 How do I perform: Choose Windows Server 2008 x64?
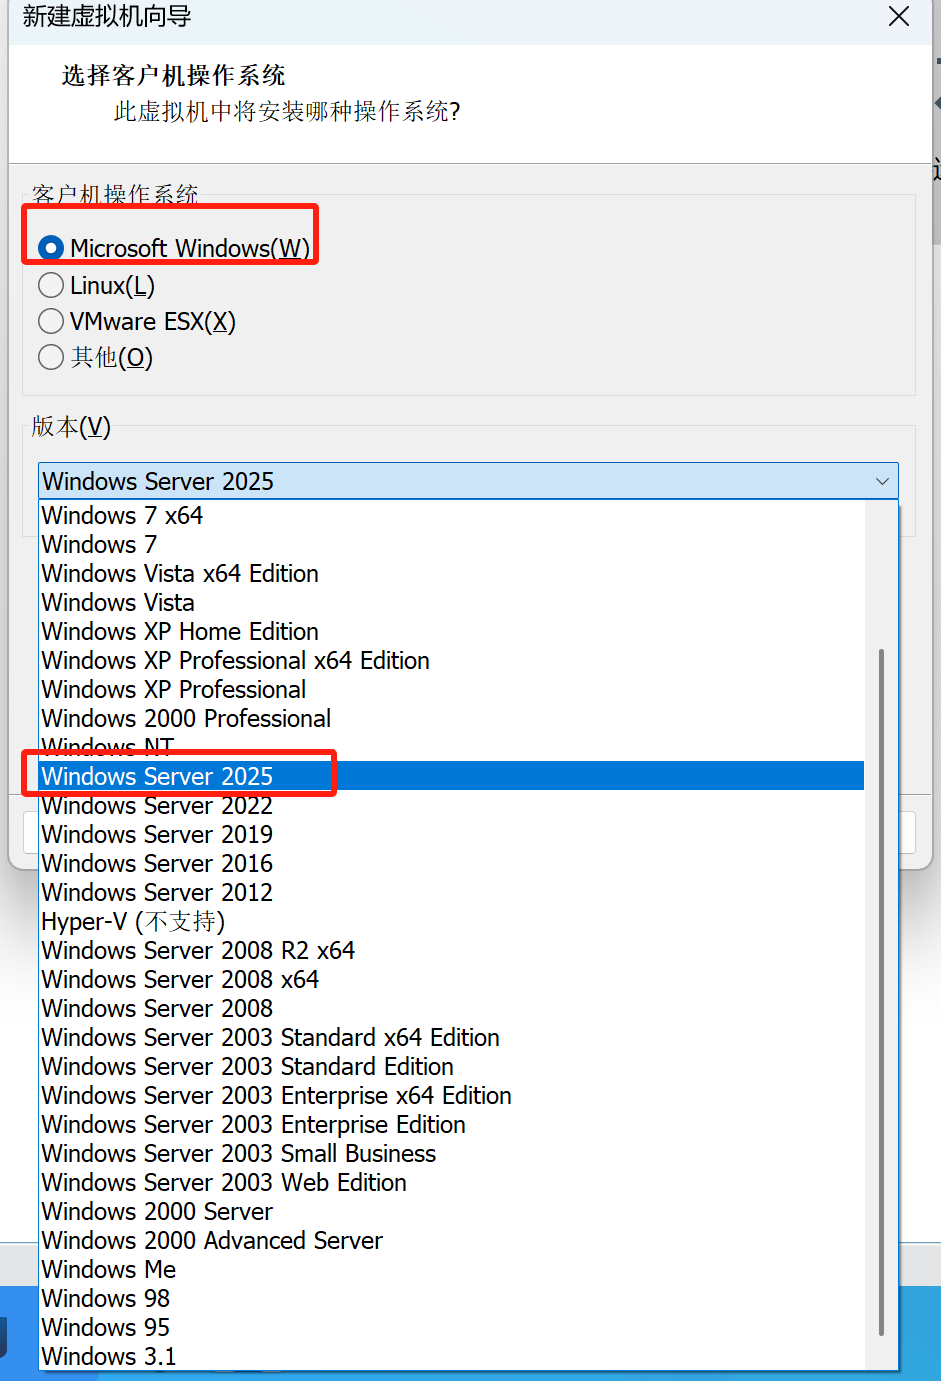click(x=452, y=979)
